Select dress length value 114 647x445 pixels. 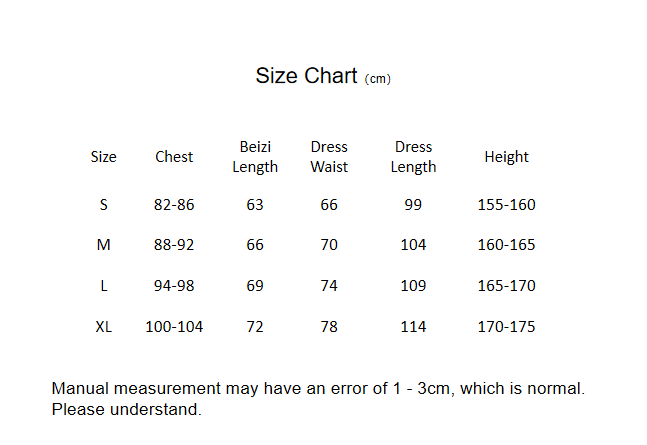click(x=413, y=327)
